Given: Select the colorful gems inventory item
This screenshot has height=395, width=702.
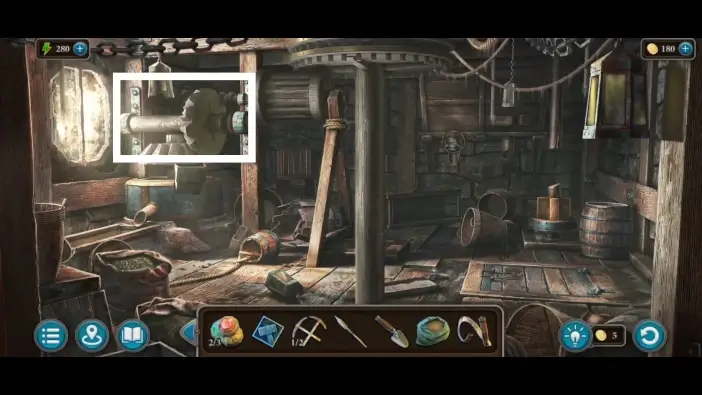Looking at the screenshot, I should [227, 332].
